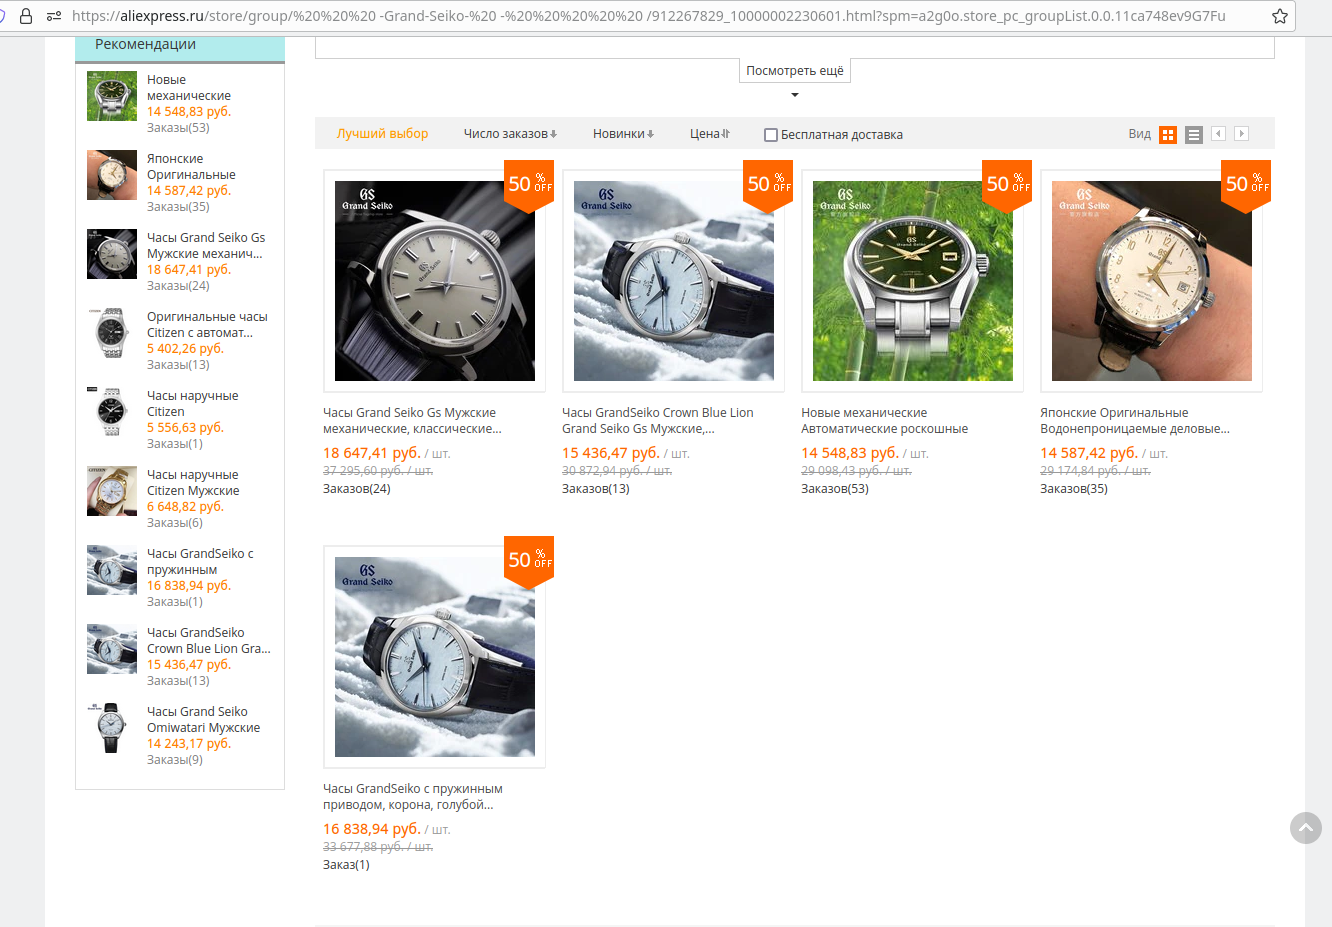Screen dimensions: 1332x927
Task: Open Часы Grand Seiko Omiwatari Мужские sidebar link
Action: click(203, 720)
